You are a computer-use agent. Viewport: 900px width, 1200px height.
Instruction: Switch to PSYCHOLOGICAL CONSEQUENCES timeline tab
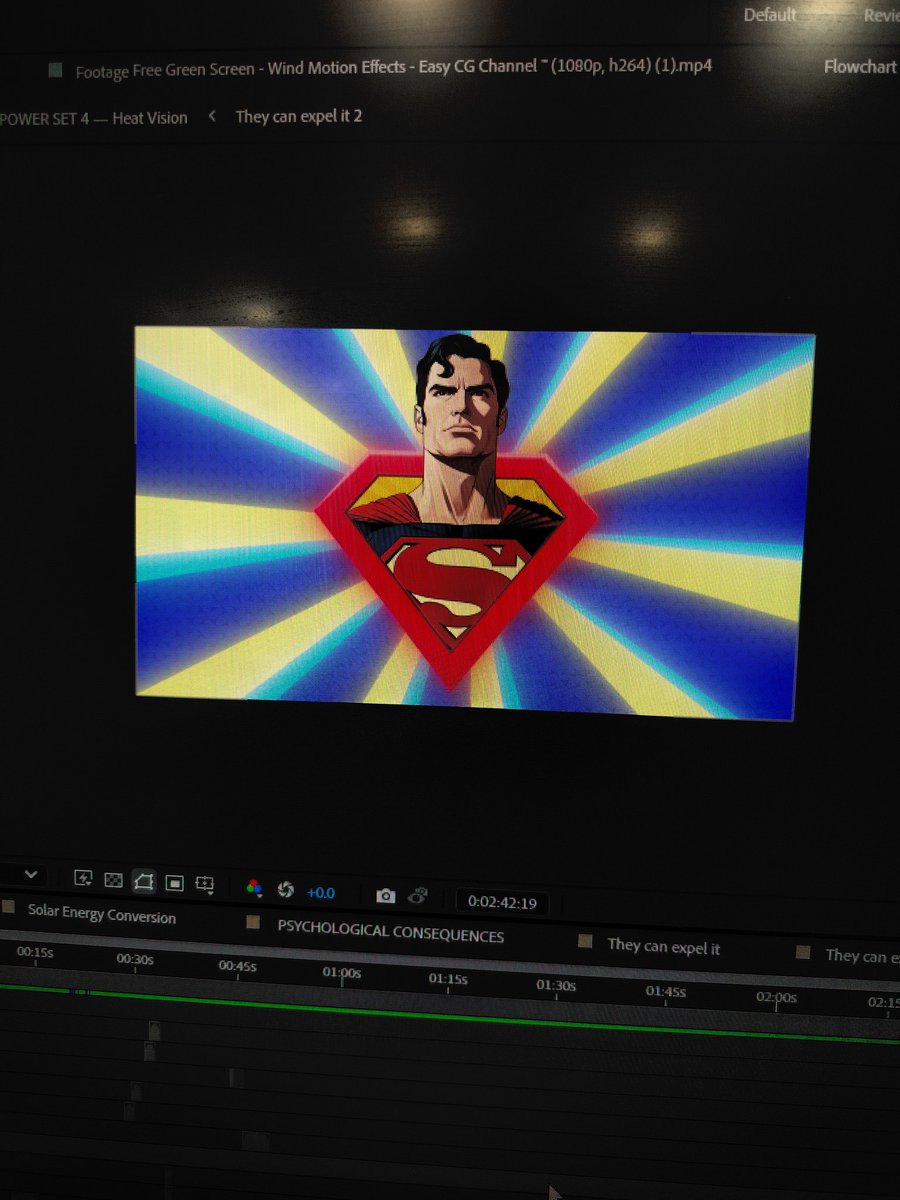391,932
